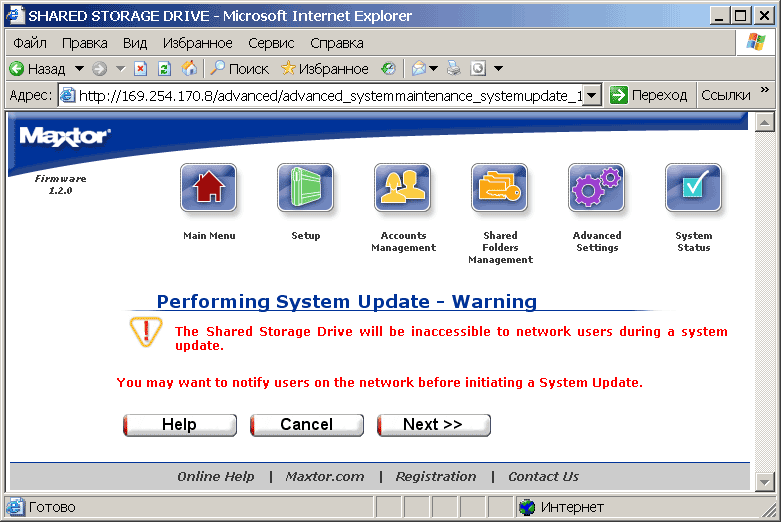
Task: Open the Справка menu
Action: pyautogui.click(x=337, y=43)
